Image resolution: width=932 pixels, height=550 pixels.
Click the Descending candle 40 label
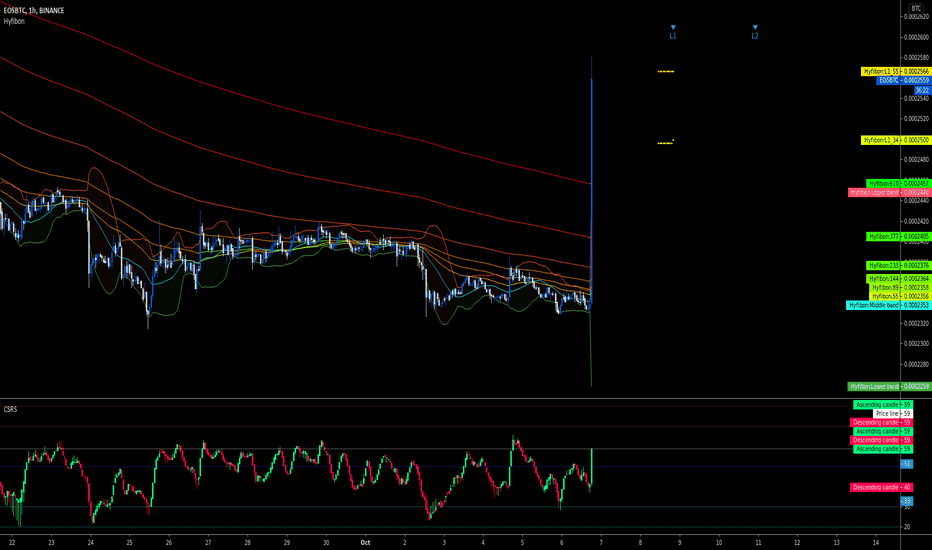(x=881, y=488)
